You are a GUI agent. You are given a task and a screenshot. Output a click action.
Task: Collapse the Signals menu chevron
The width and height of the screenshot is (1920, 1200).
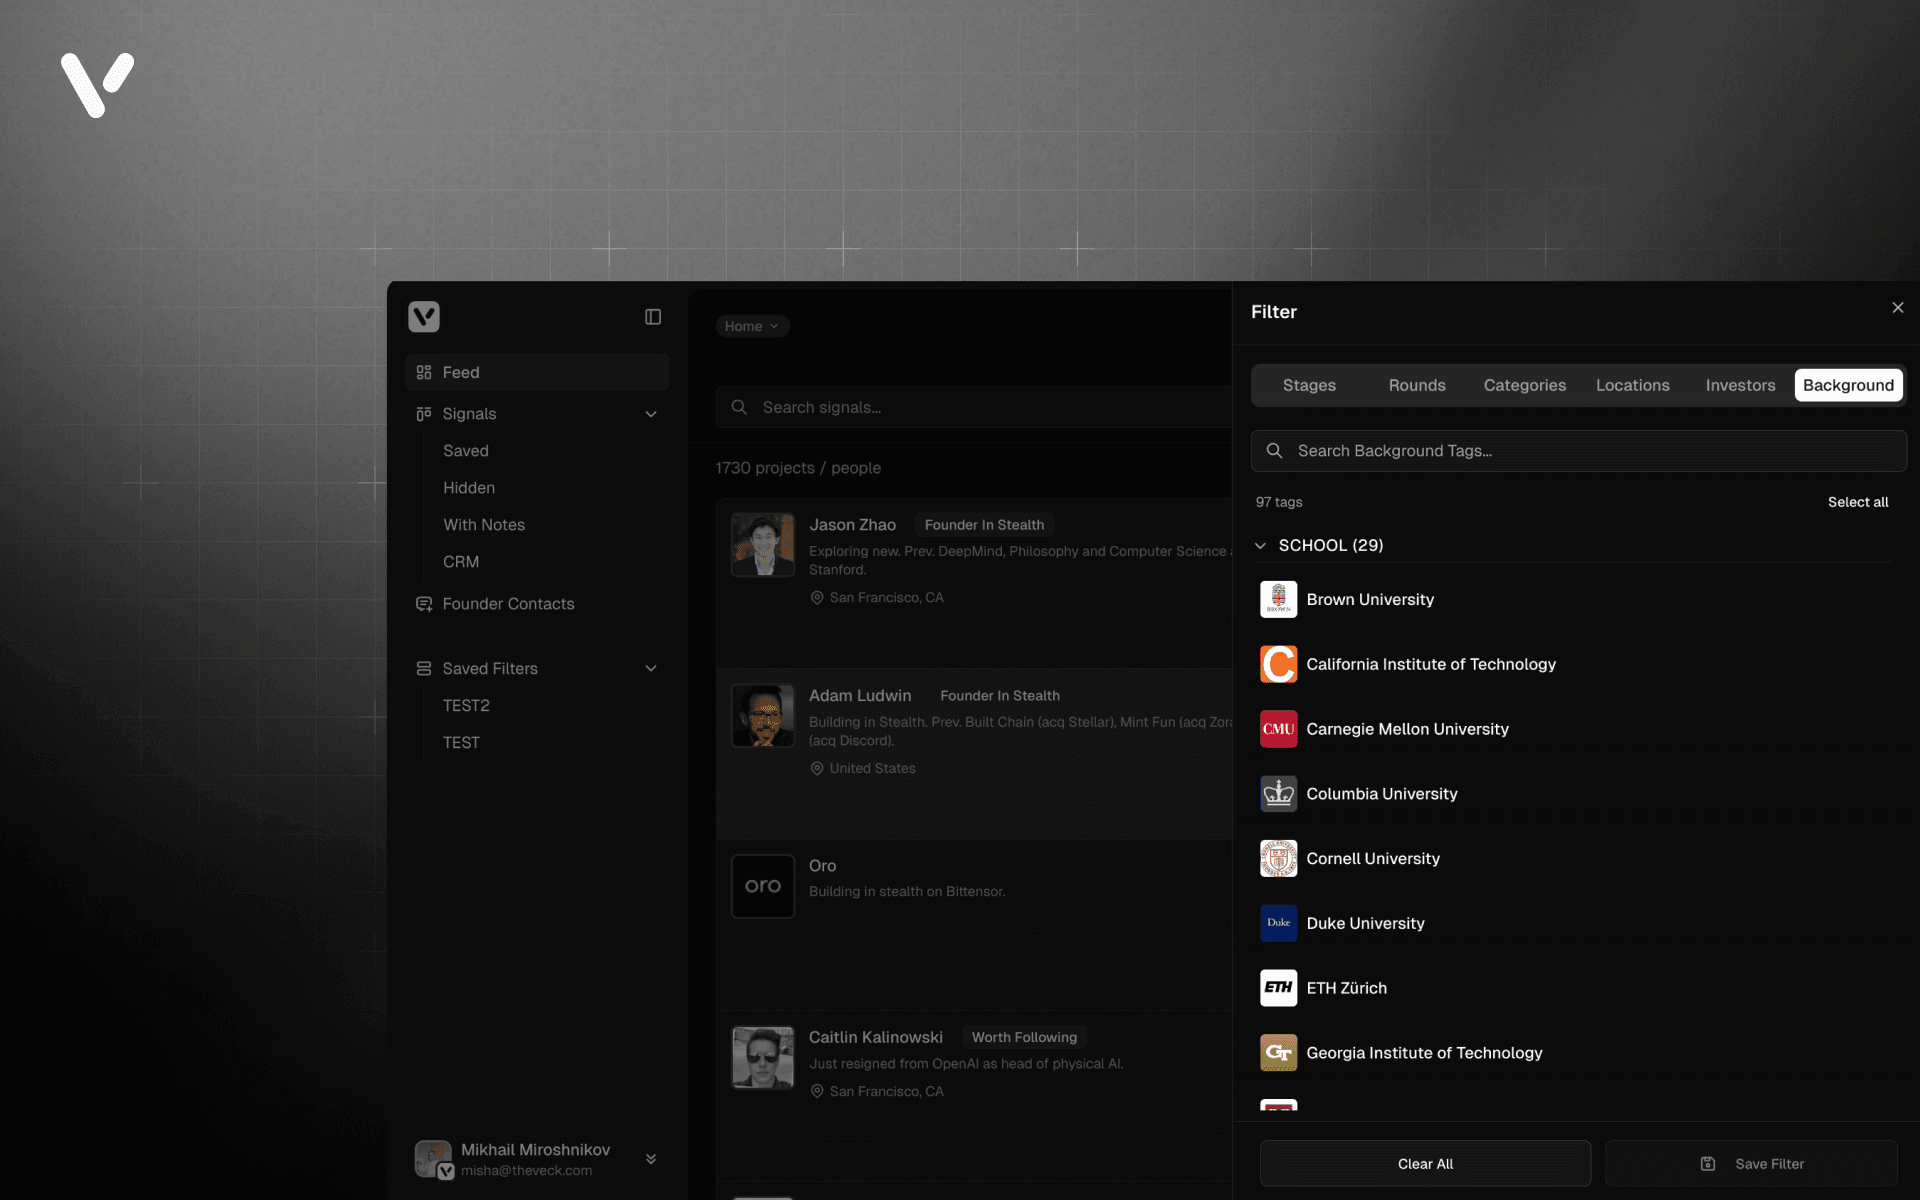click(x=651, y=414)
